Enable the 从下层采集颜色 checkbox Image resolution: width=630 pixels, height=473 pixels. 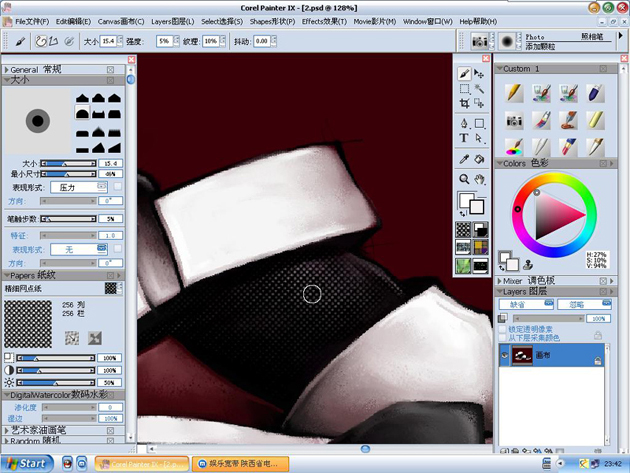click(502, 338)
